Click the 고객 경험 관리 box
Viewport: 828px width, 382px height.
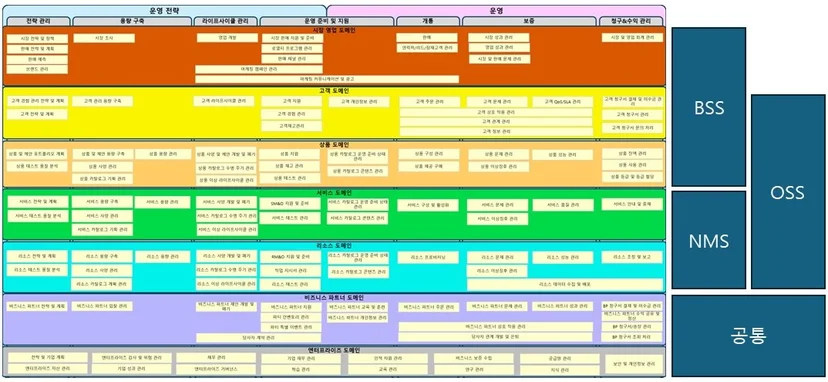(x=292, y=114)
